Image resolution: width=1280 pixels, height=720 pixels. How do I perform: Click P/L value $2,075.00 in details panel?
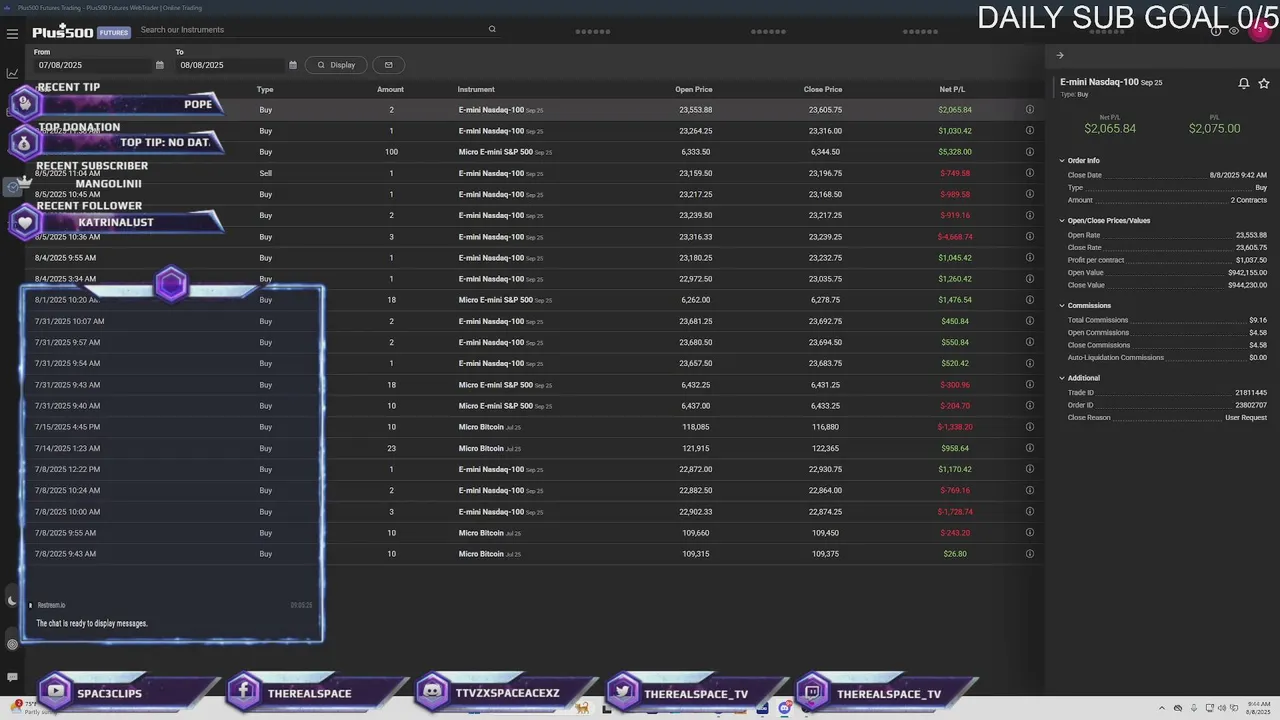pos(1214,128)
